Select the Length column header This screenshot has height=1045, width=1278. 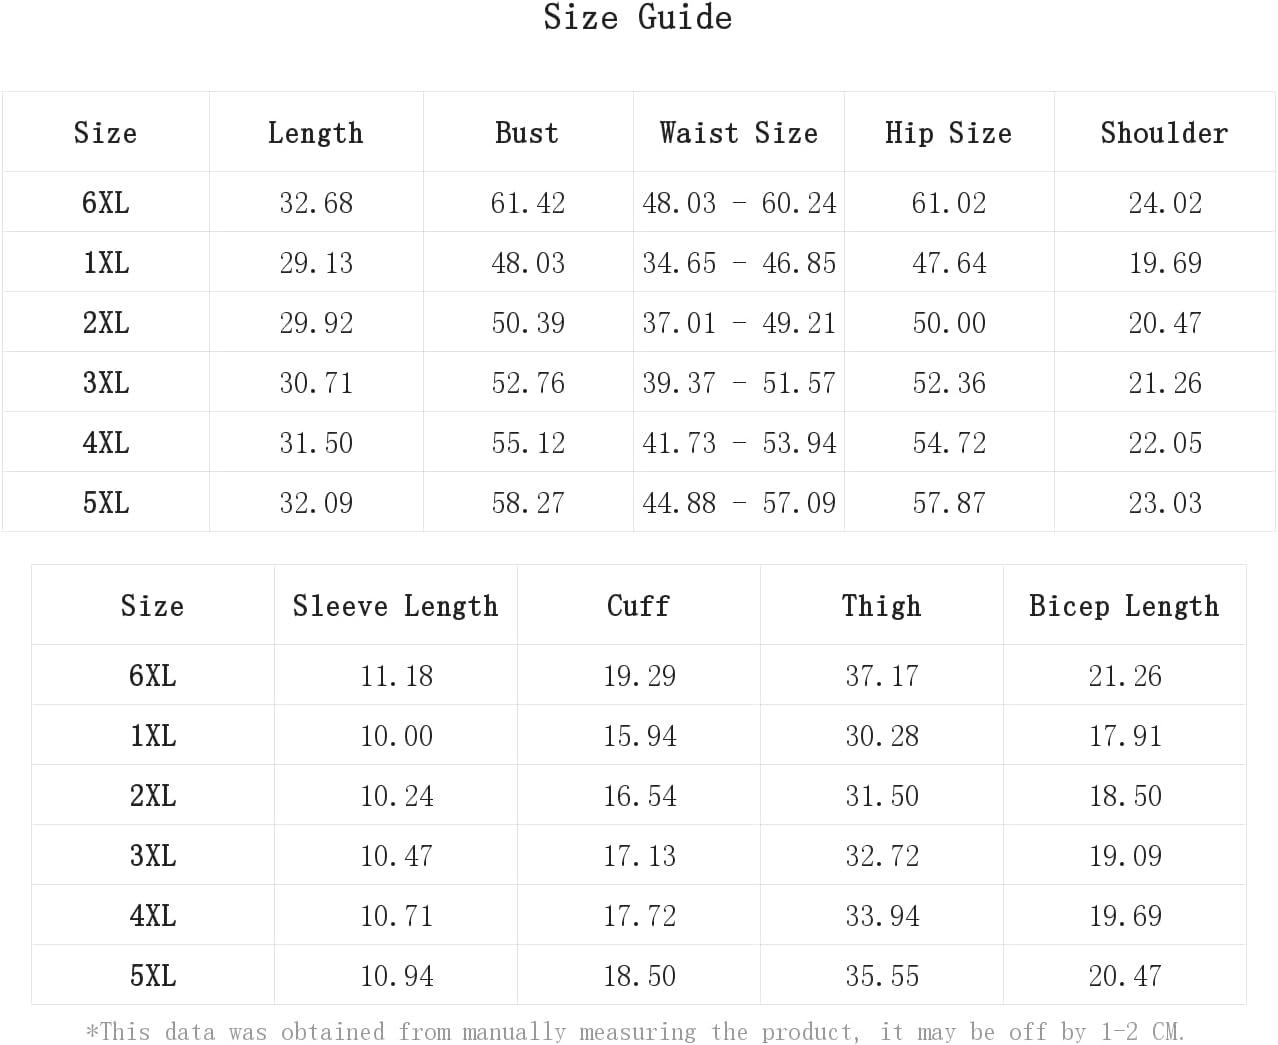point(316,133)
